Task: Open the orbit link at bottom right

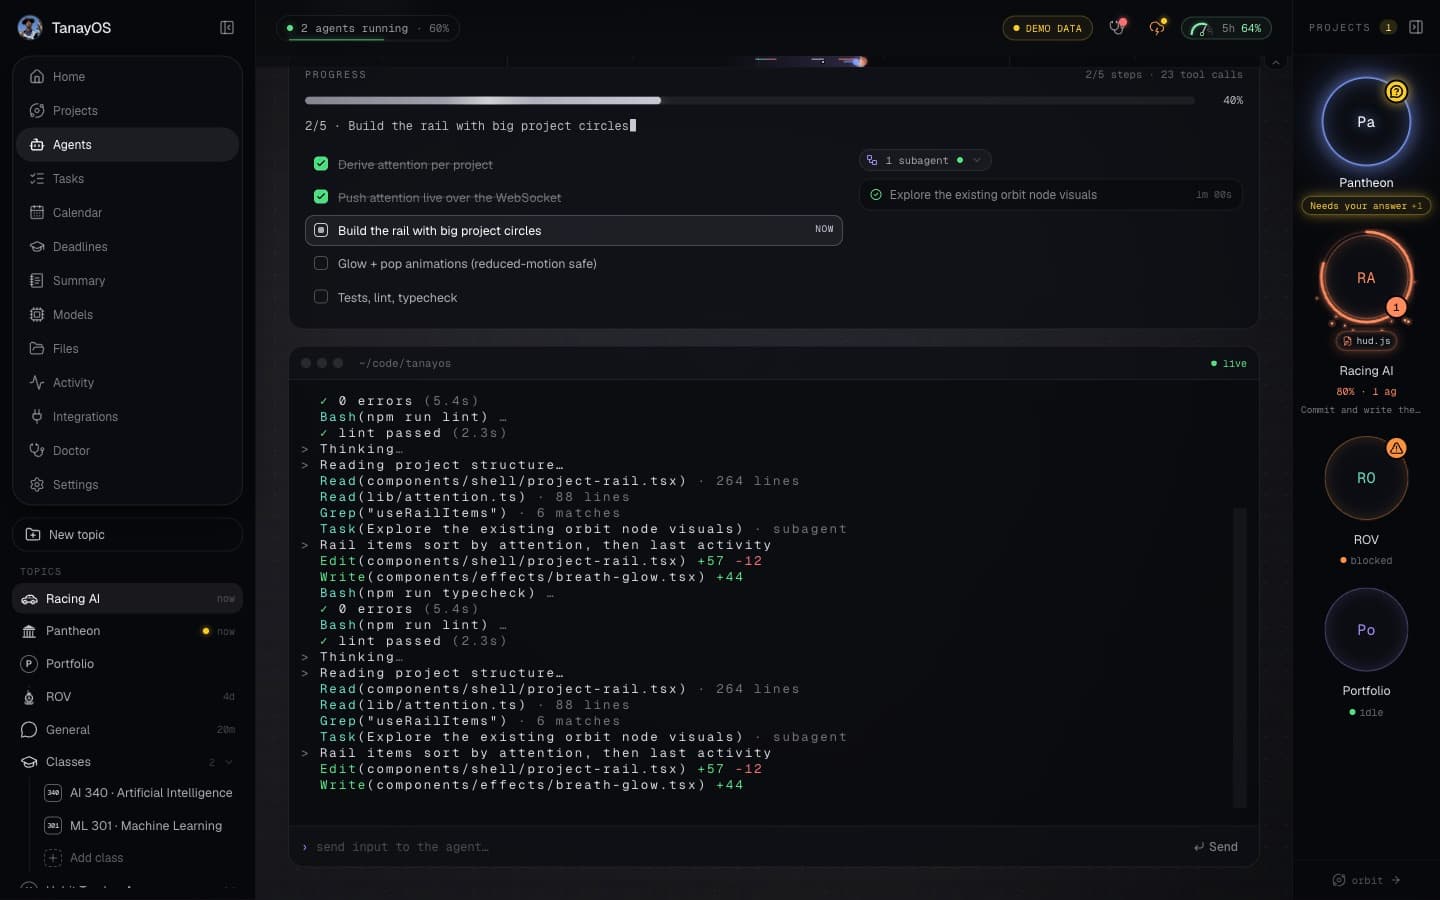Action: [x=1366, y=880]
